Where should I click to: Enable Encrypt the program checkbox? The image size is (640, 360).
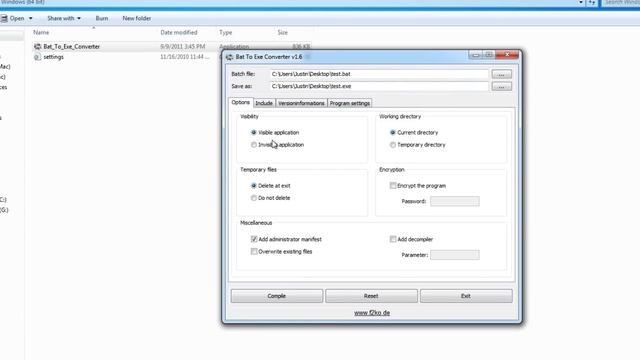pyautogui.click(x=393, y=186)
